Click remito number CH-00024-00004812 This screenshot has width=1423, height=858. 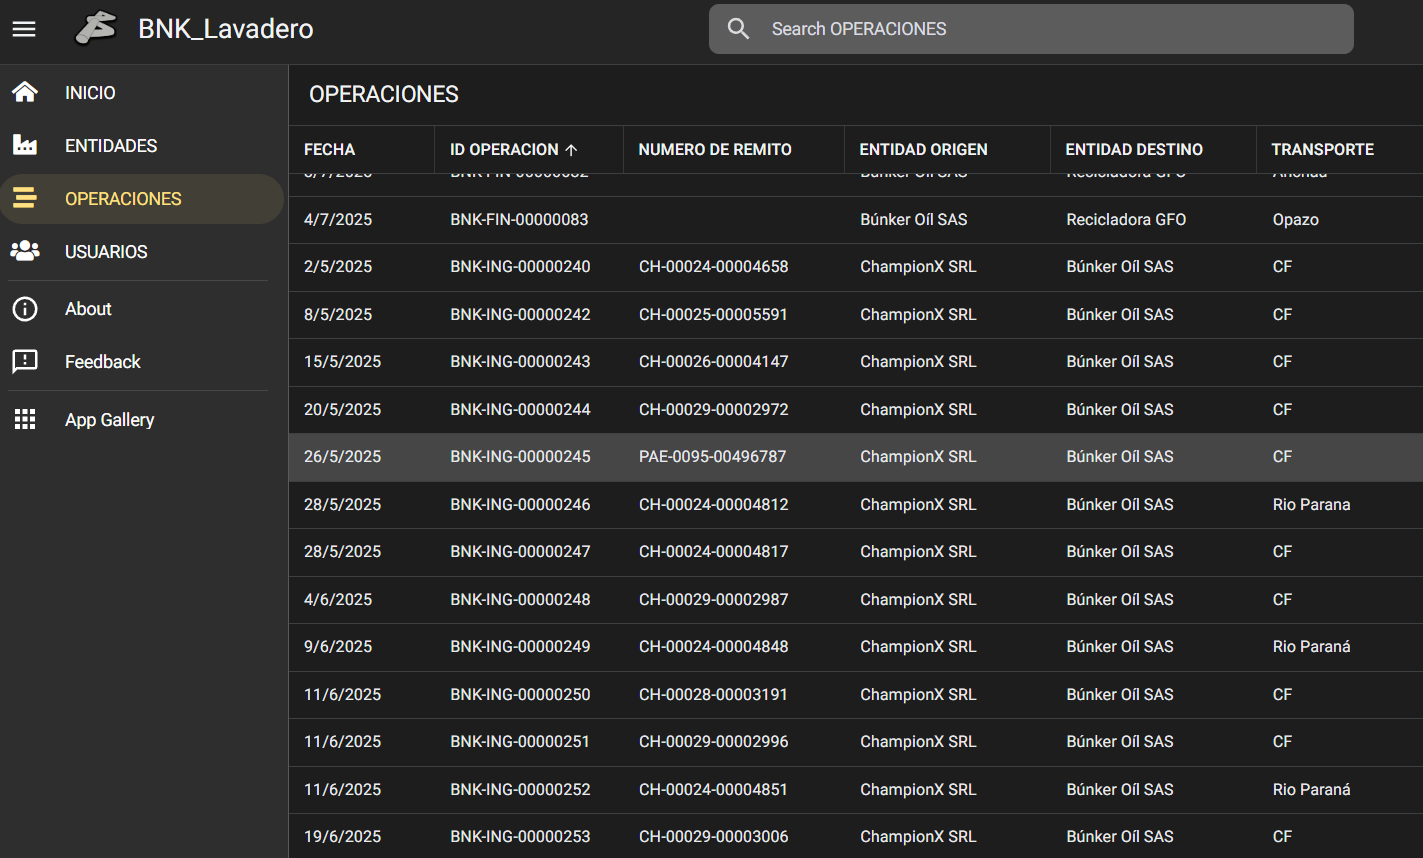(x=713, y=505)
